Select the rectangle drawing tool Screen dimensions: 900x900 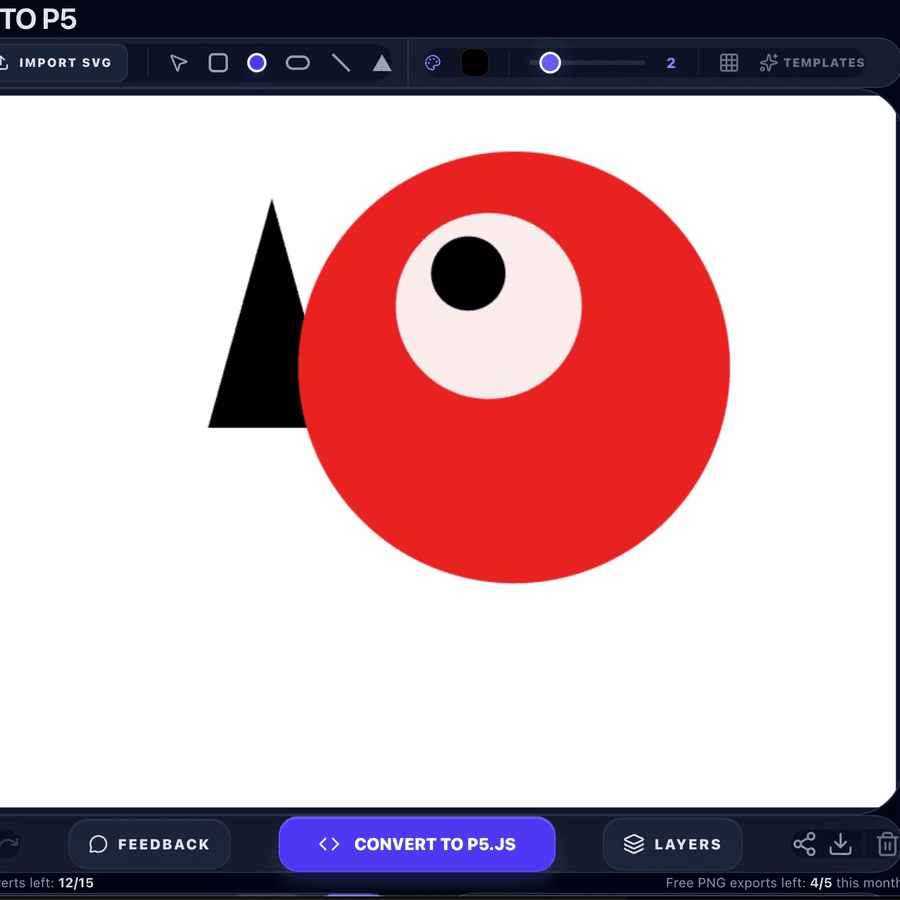(x=218, y=62)
